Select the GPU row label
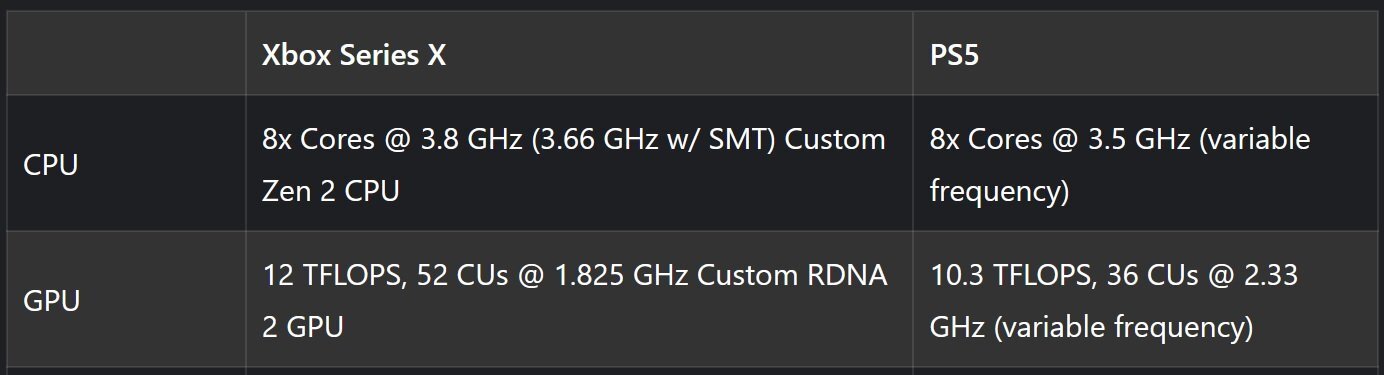This screenshot has height=375, width=1384. pyautogui.click(x=51, y=301)
